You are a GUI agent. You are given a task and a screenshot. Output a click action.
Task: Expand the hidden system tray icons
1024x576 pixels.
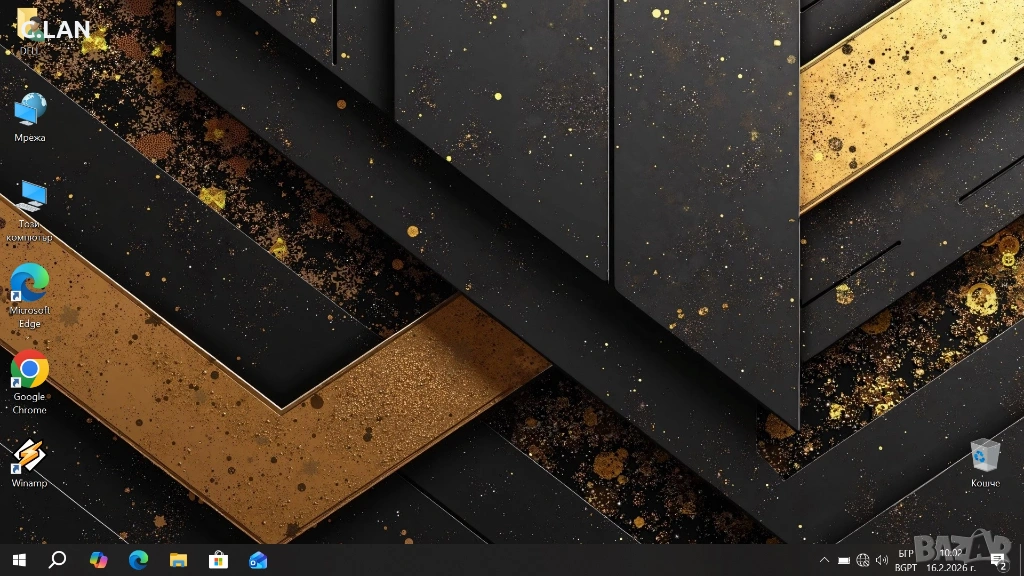[x=824, y=560]
